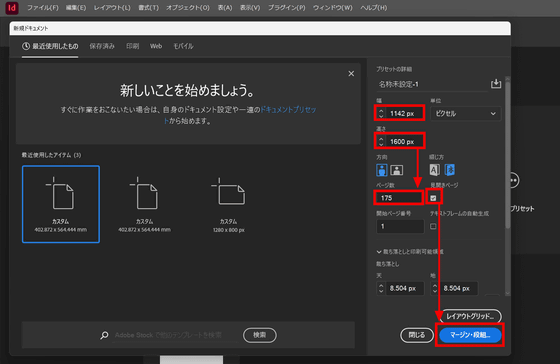Click the レイアウトグリッド... button
The height and width of the screenshot is (364, 560).
coord(470,316)
